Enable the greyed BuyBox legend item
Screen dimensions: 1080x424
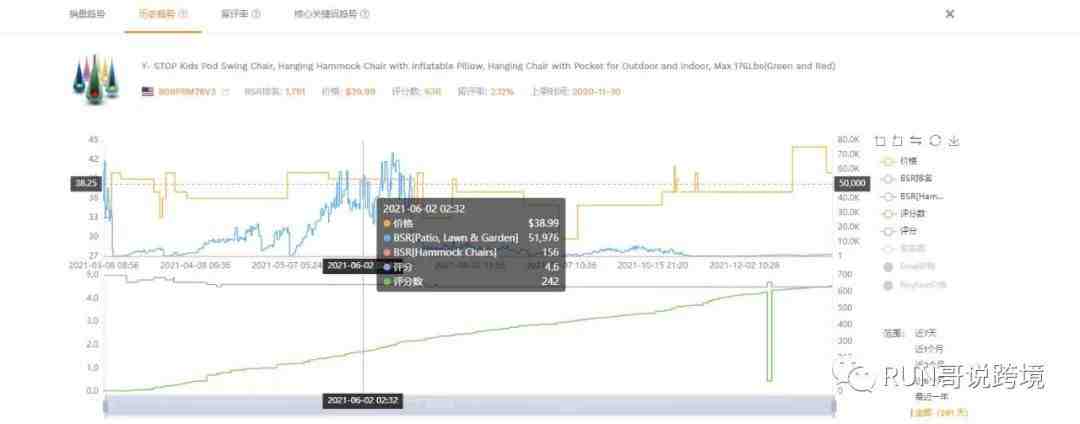pyautogui.click(x=914, y=284)
